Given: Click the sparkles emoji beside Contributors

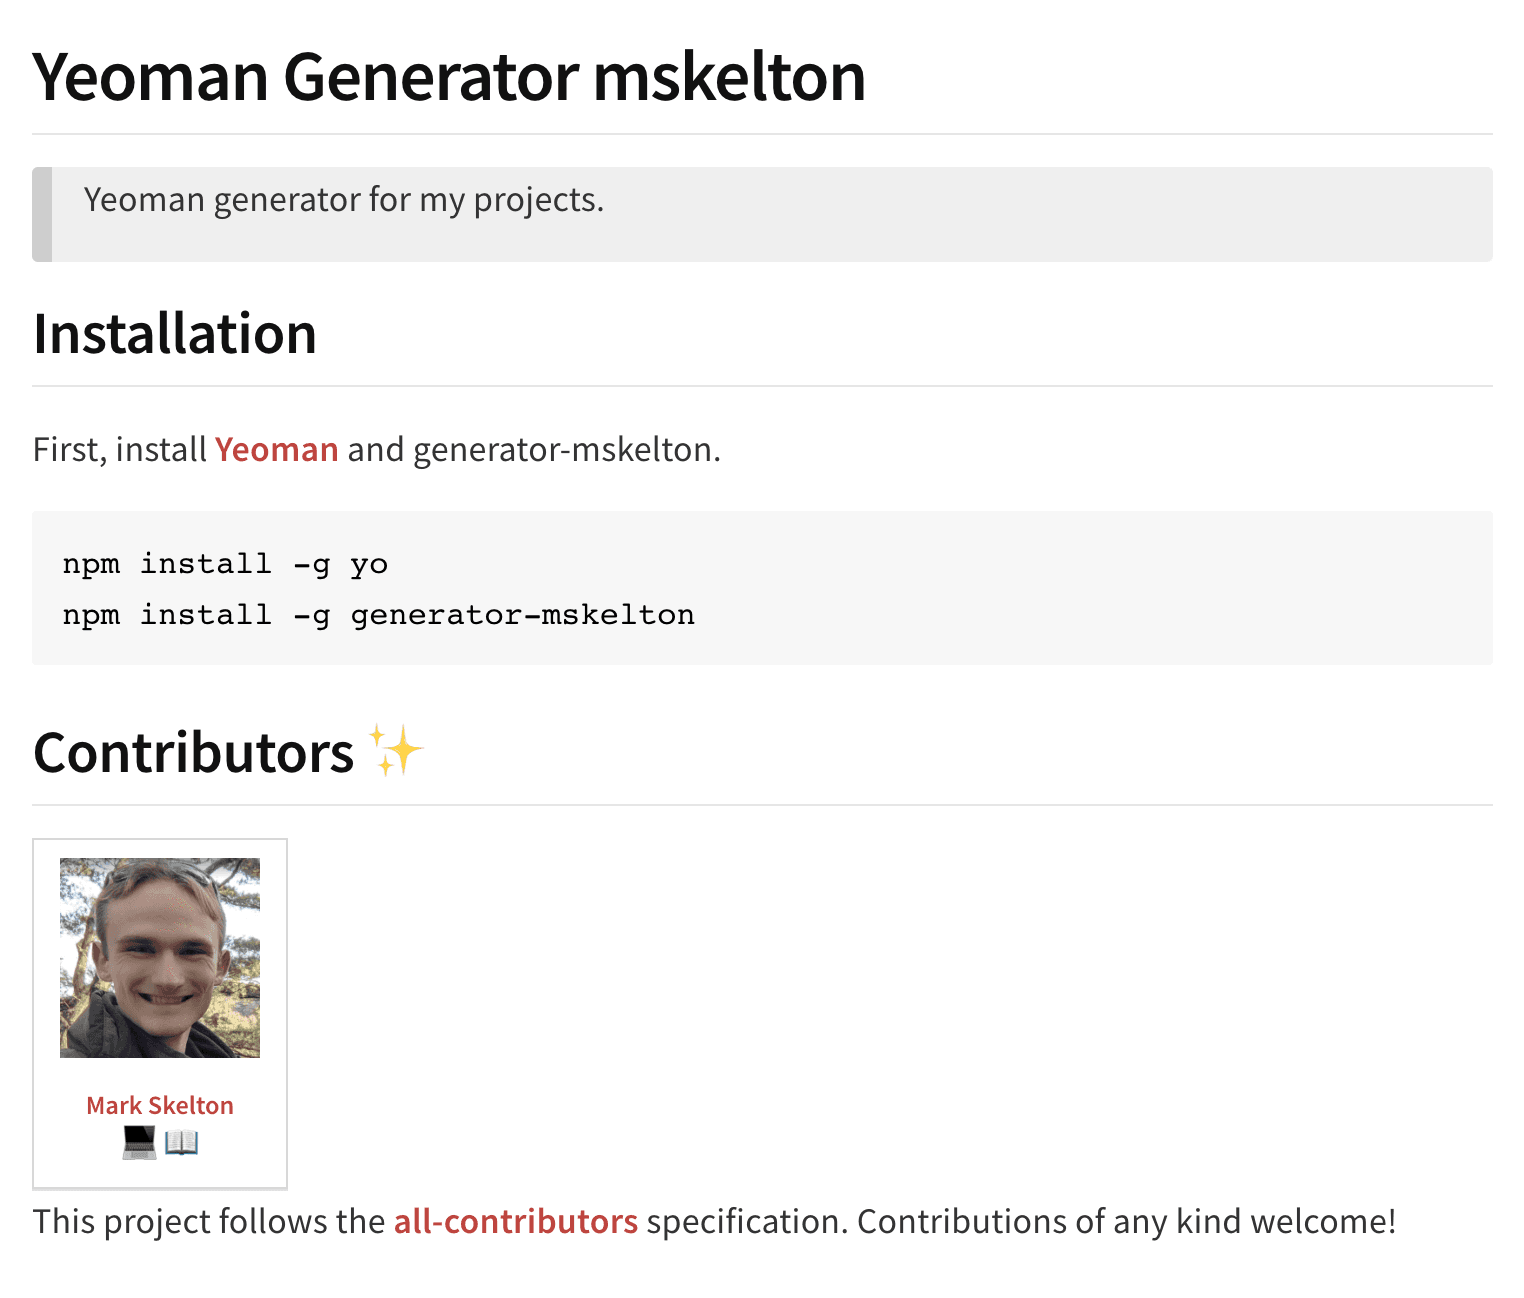Looking at the screenshot, I should (396, 750).
